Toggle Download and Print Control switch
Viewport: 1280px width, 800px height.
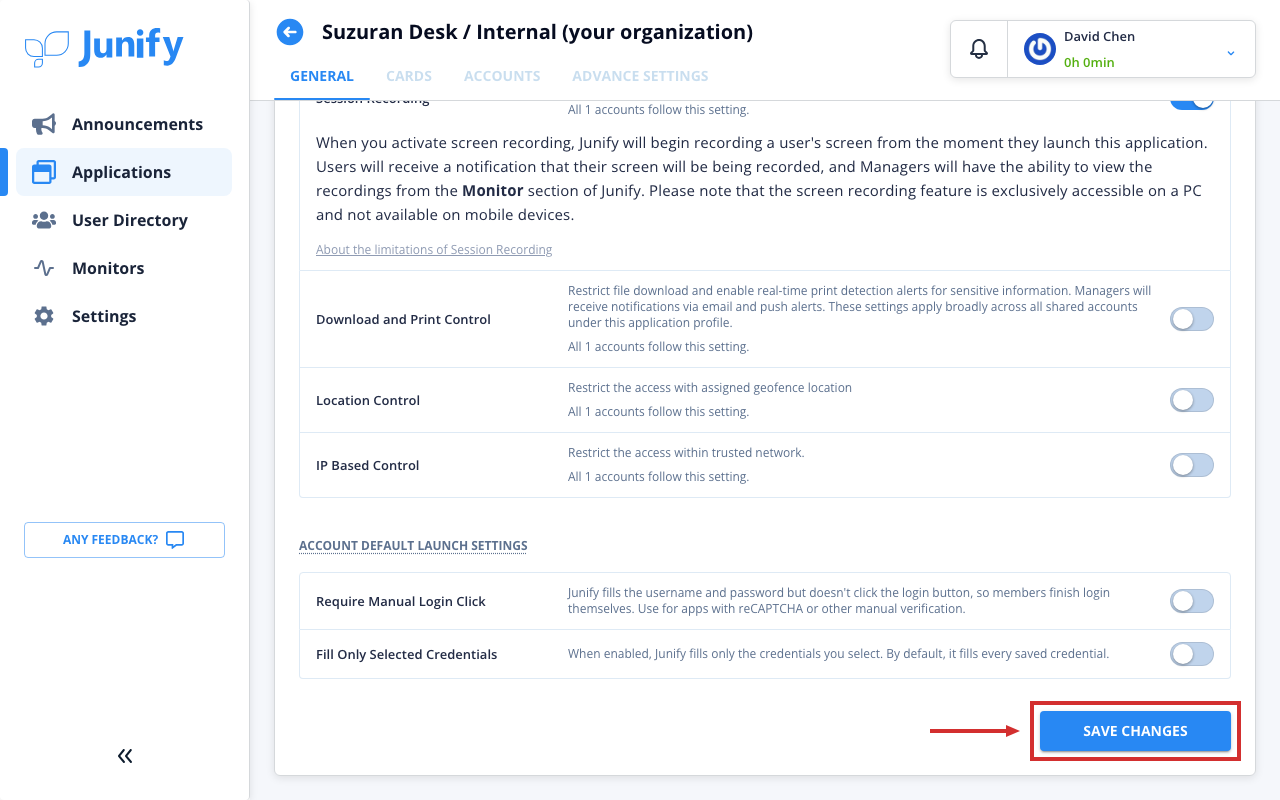[x=1192, y=319]
